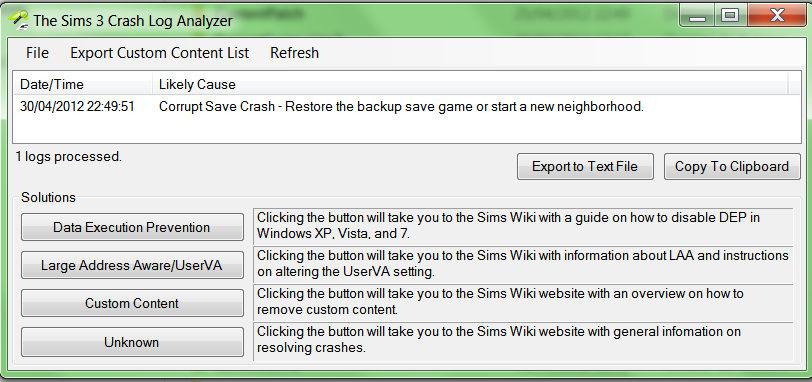This screenshot has height=382, width=812.
Task: Click Refresh in the menu bar
Action: pyautogui.click(x=294, y=53)
